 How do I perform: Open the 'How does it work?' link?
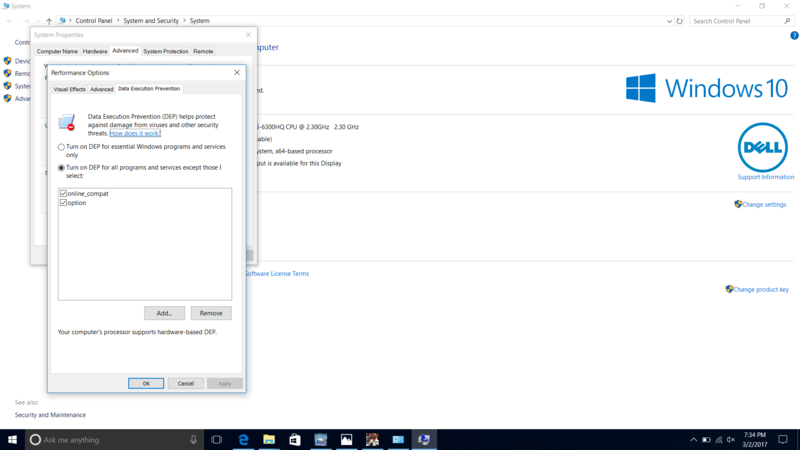click(135, 133)
